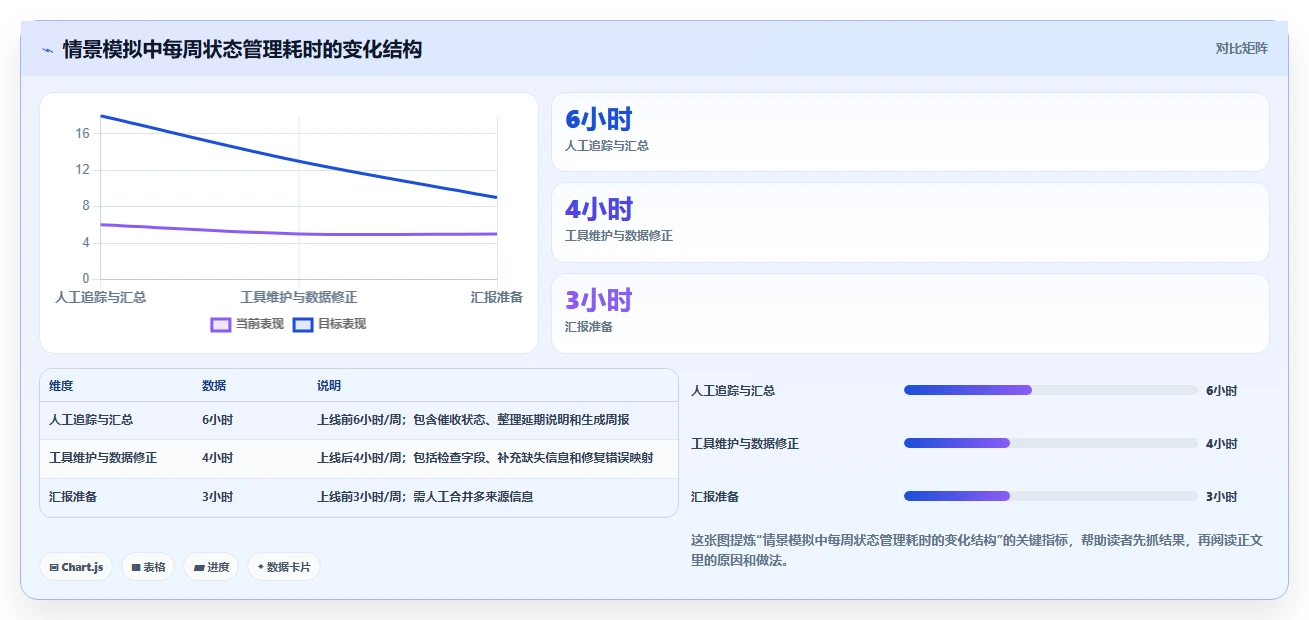The image size is (1309, 620).
Task: Click description starting 上线后4小时/周
Action: 485,458
